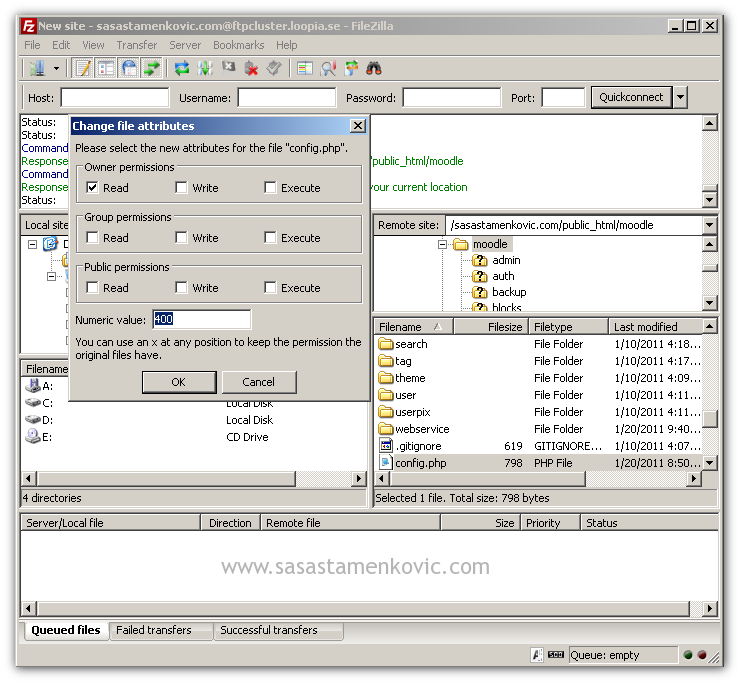Open Site Manager dropdown arrow
This screenshot has width=741, height=684.
click(x=56, y=69)
